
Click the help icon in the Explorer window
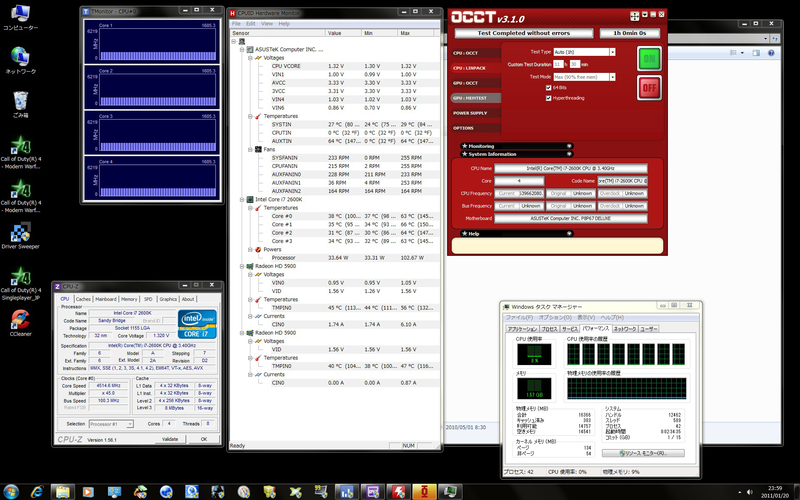(x=771, y=53)
